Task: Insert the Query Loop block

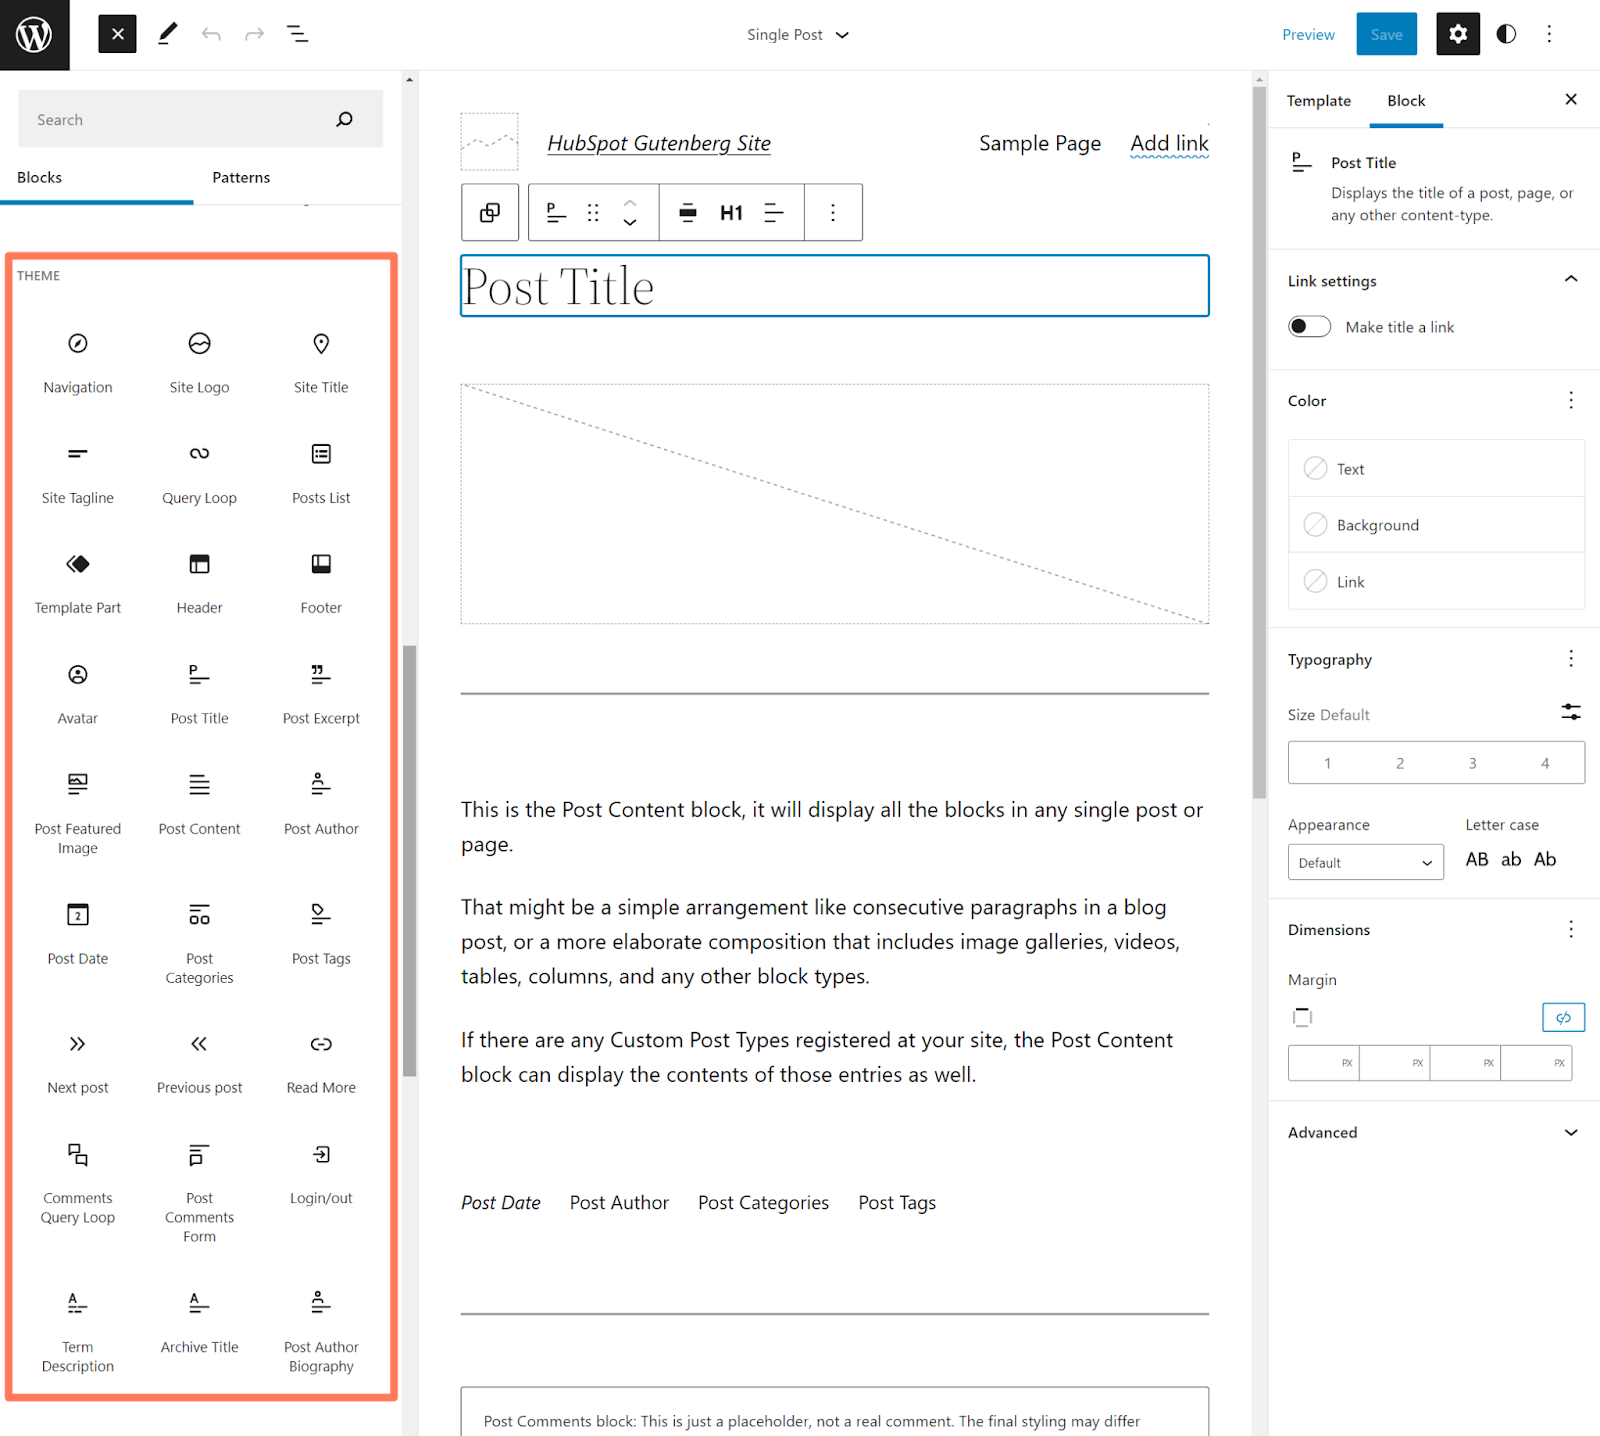Action: [199, 472]
